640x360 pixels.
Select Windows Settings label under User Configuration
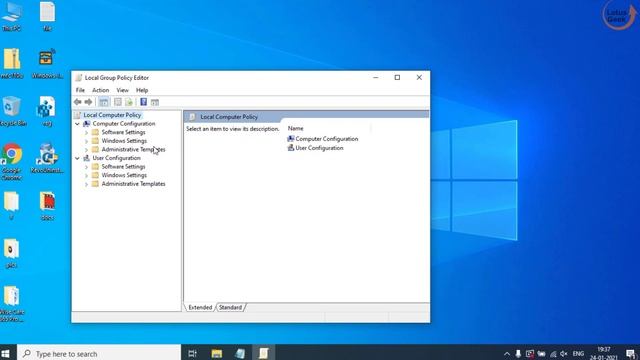(124, 175)
